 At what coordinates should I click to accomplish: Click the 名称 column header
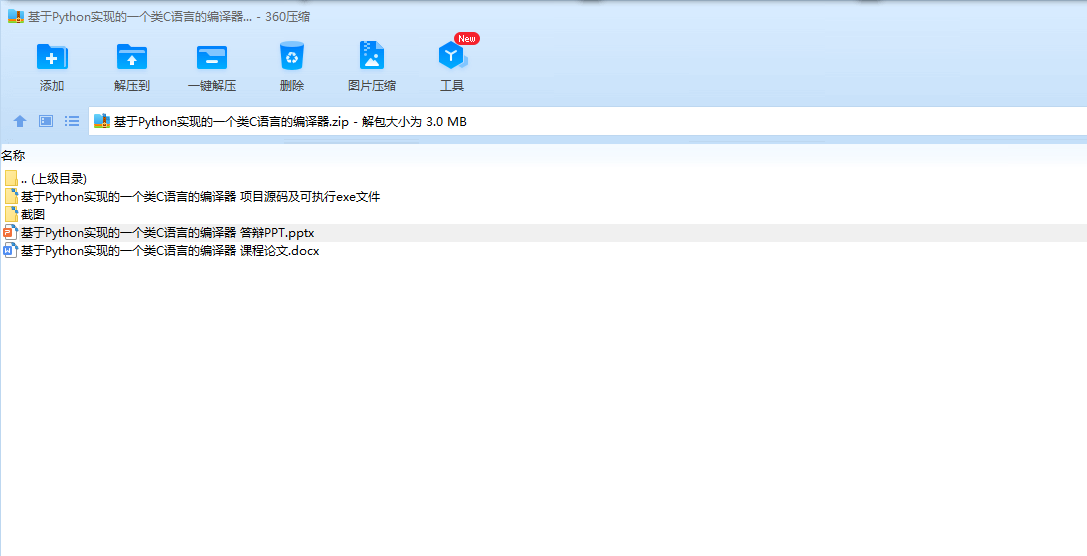13,156
